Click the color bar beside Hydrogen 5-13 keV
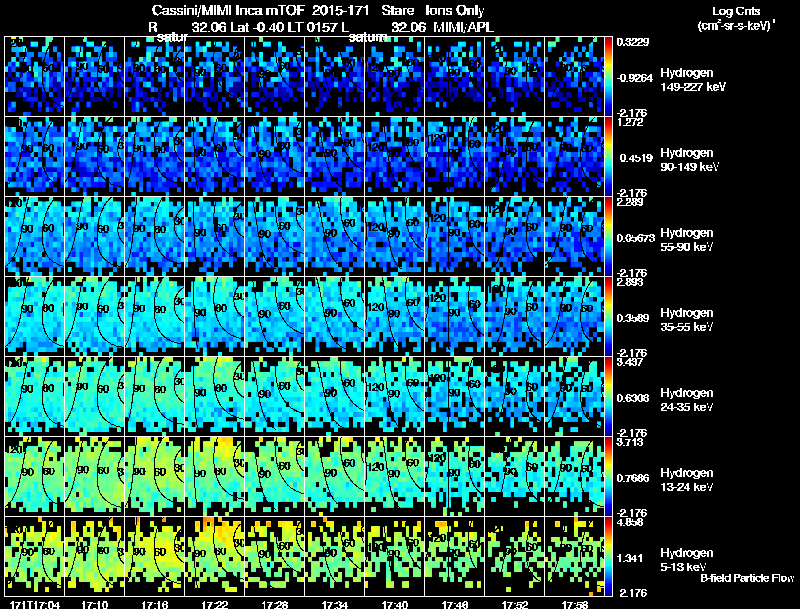800x609 pixels. point(608,557)
